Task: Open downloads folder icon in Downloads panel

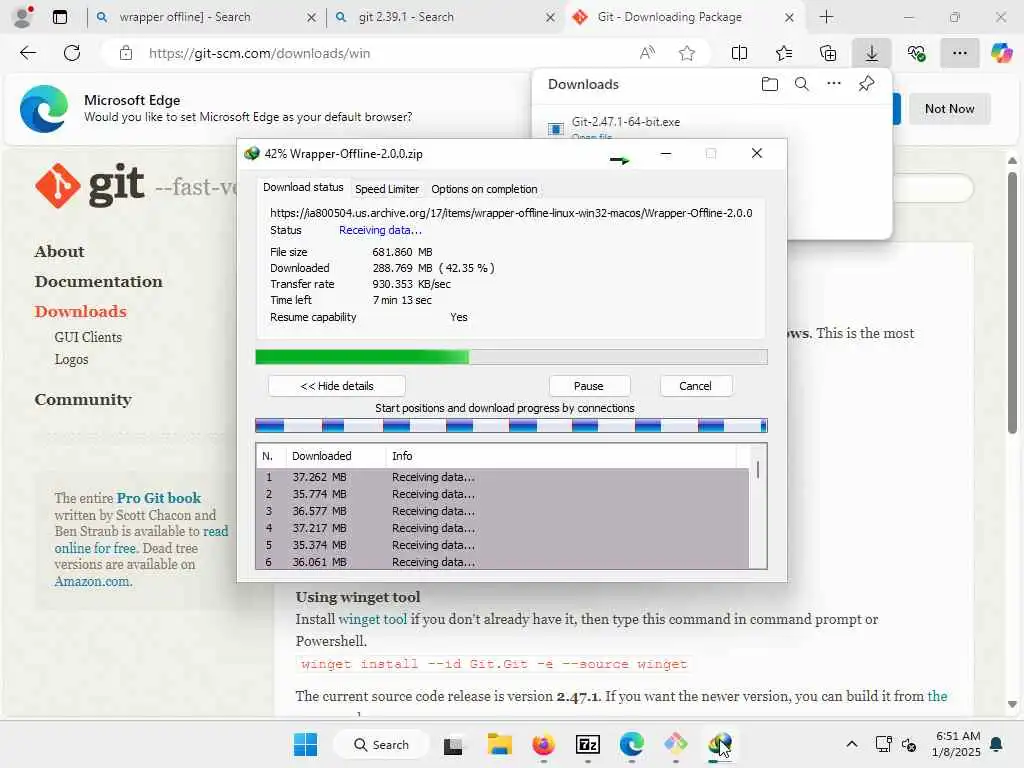Action: click(770, 84)
